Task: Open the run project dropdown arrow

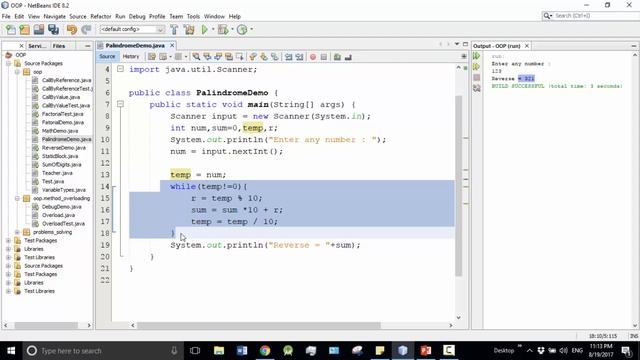Action: coord(213,29)
